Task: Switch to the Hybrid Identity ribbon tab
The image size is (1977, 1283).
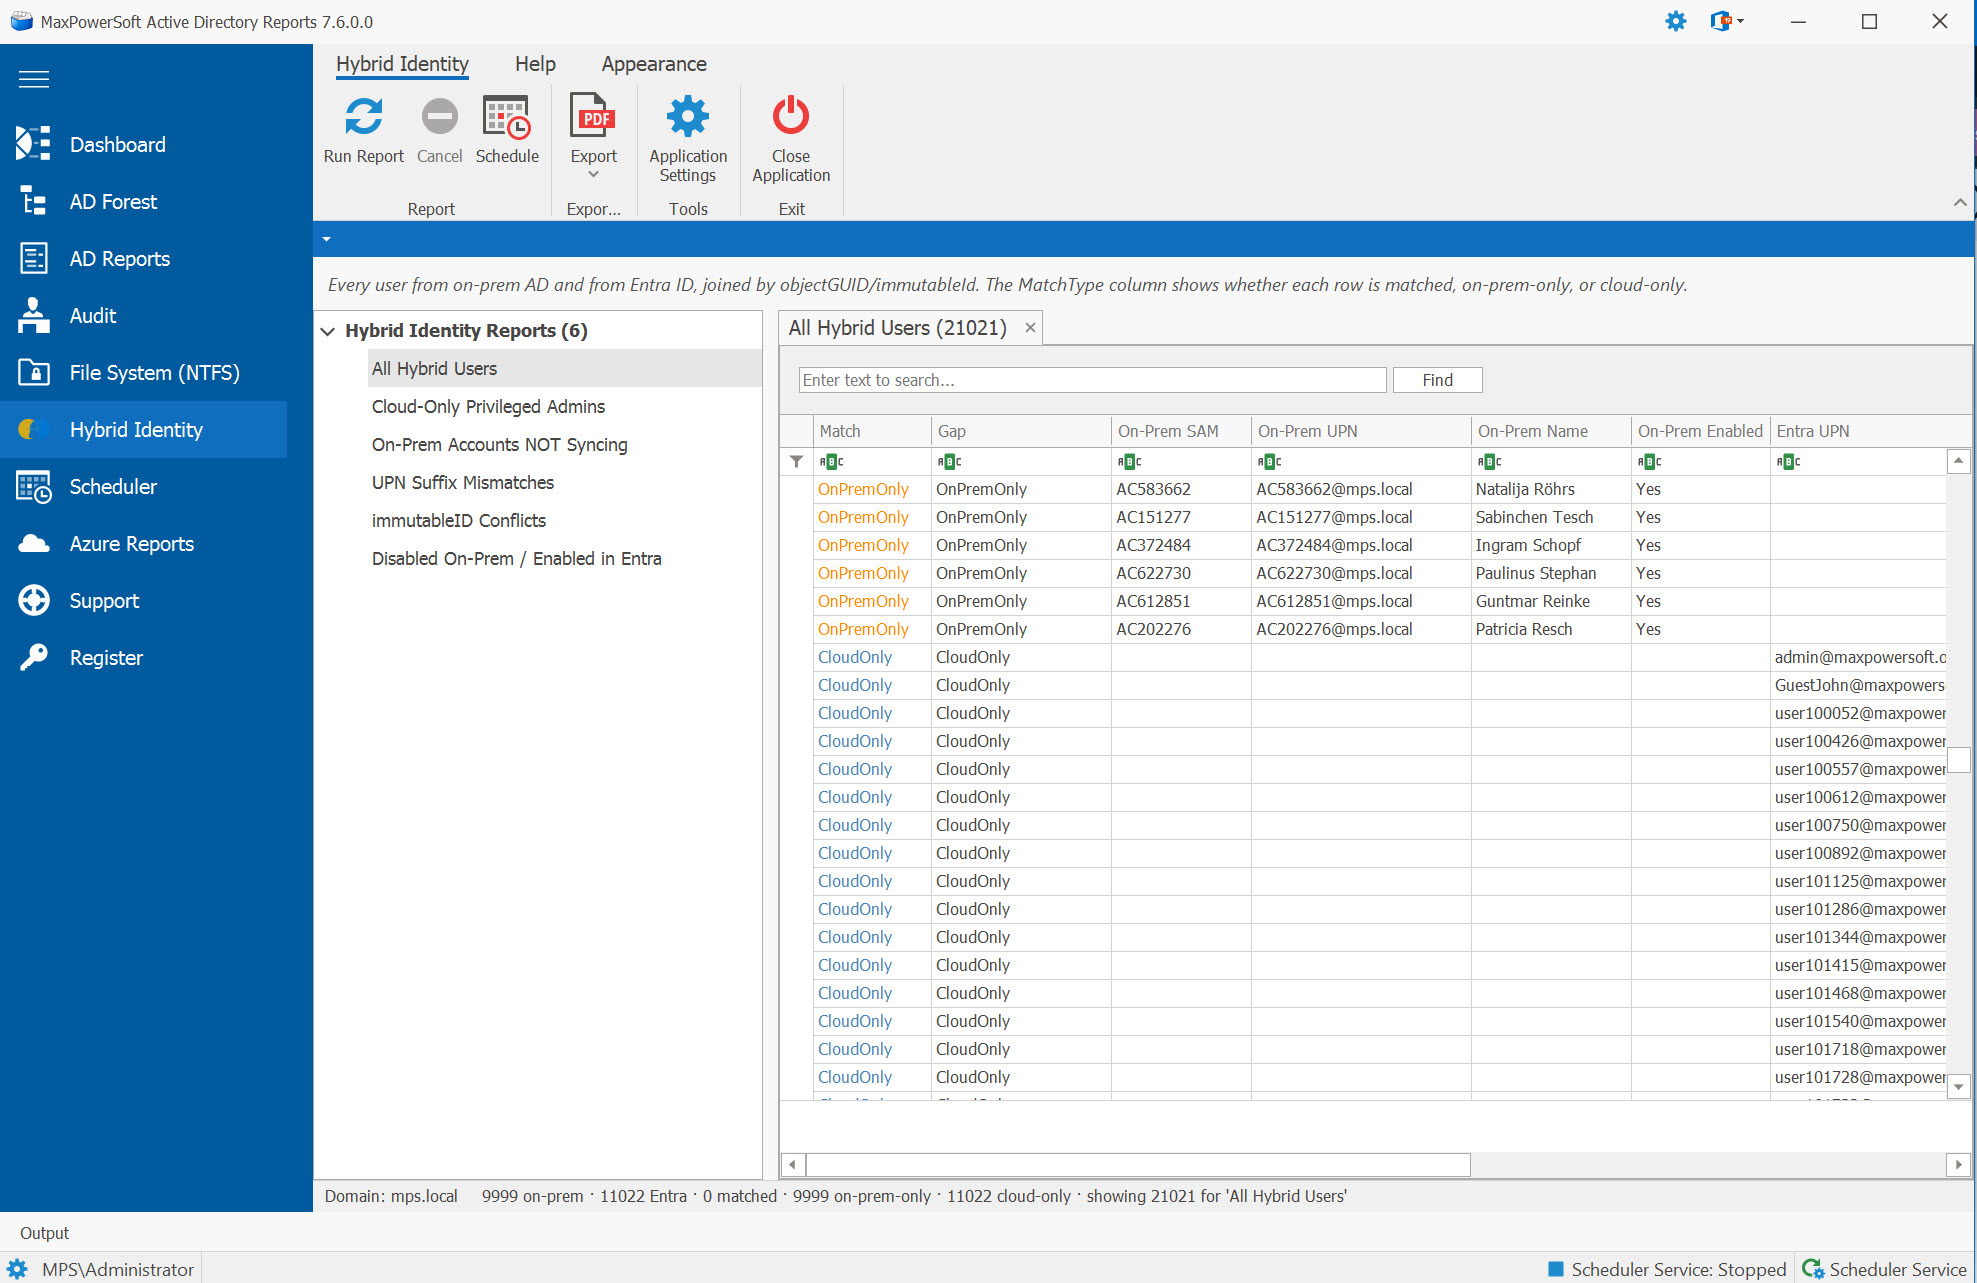Action: tap(402, 64)
